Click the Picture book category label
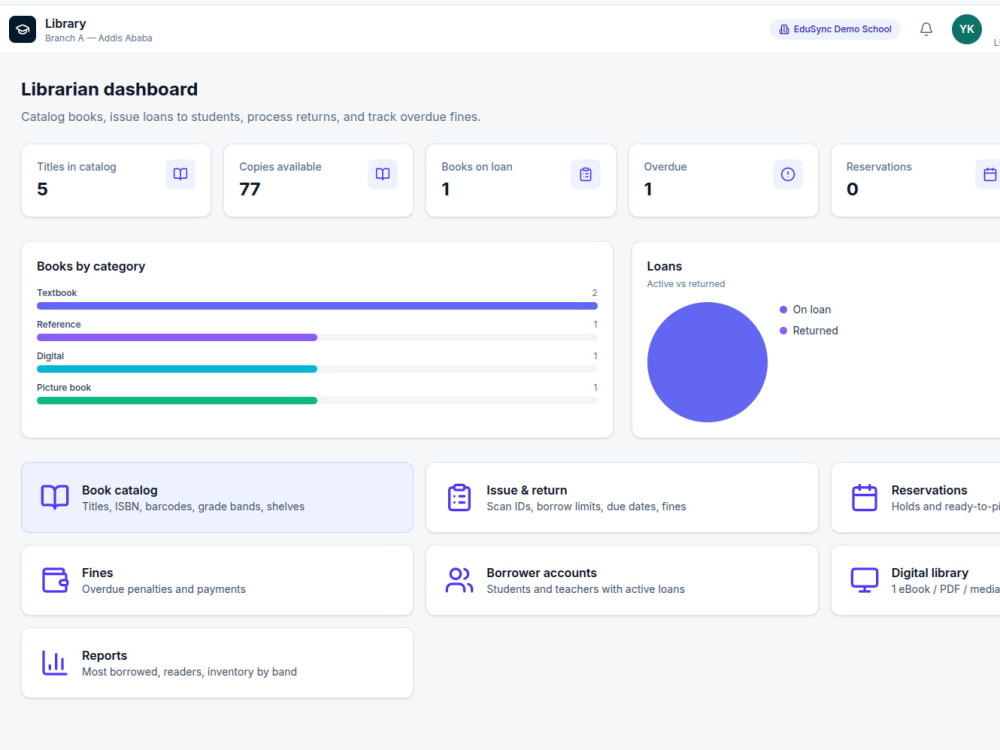This screenshot has height=750, width=1000. tap(64, 388)
